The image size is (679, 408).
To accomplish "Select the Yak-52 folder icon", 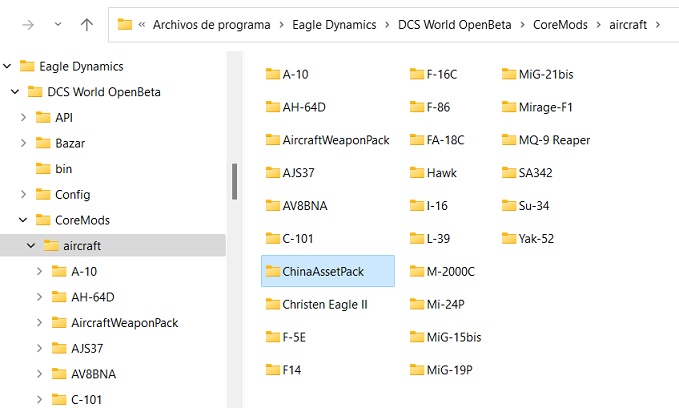I will tap(509, 238).
